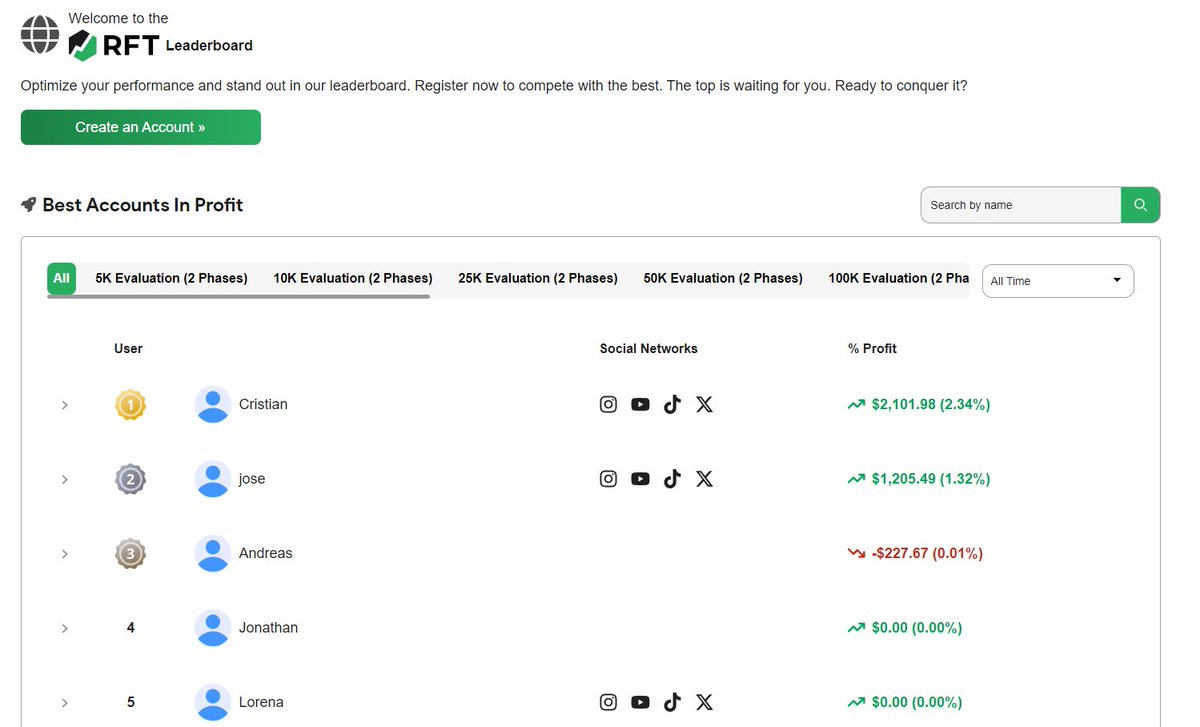Click the bronze third-place medal icon
The image size is (1200, 727).
click(x=130, y=553)
